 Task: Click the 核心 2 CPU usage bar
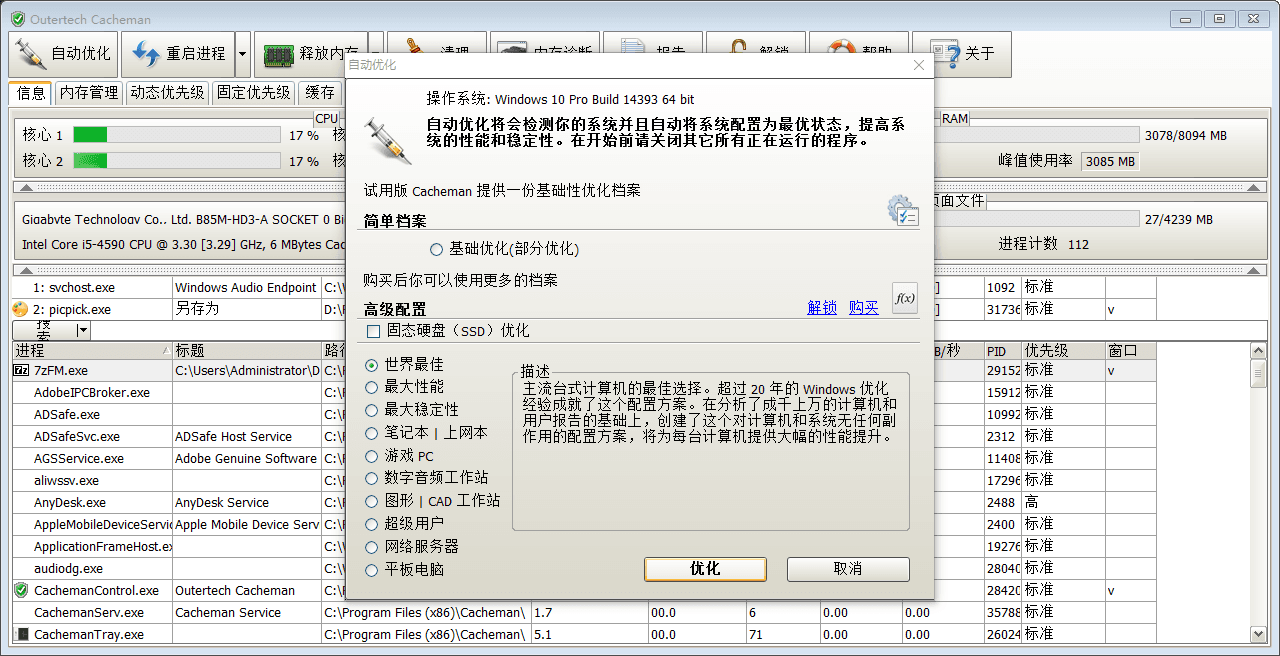[177, 160]
